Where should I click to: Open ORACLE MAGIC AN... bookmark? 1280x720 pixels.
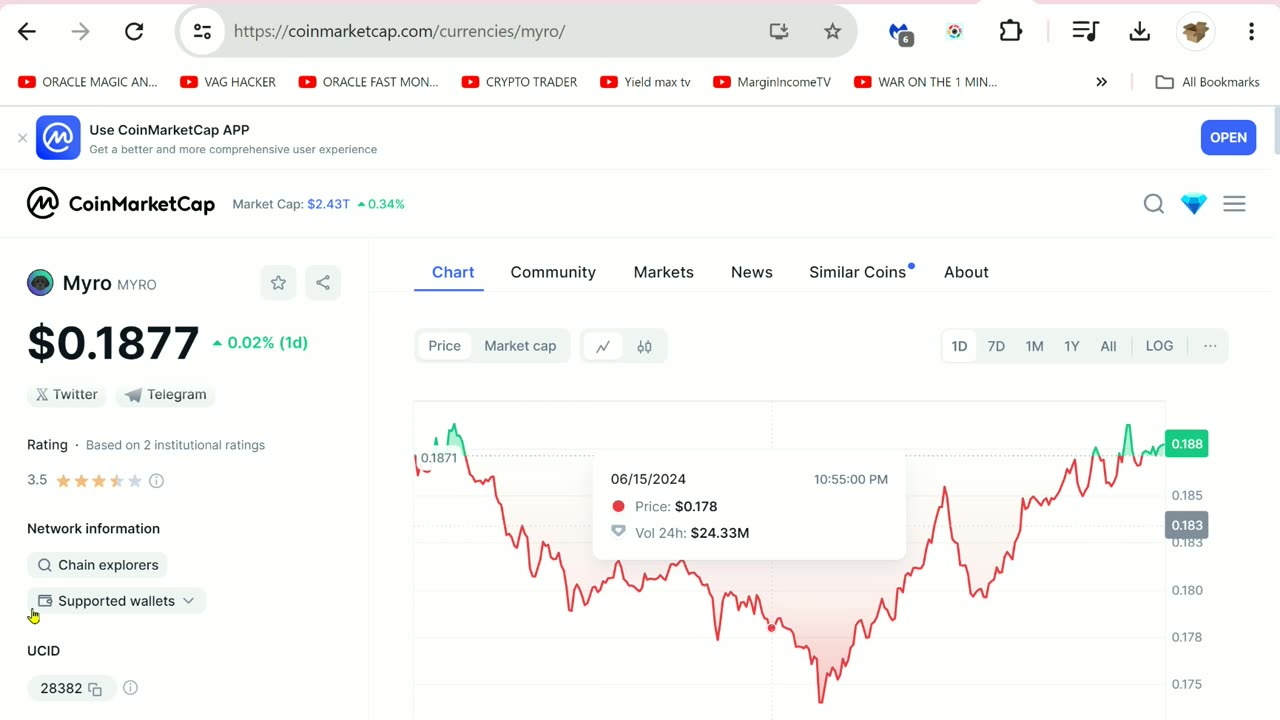[88, 82]
